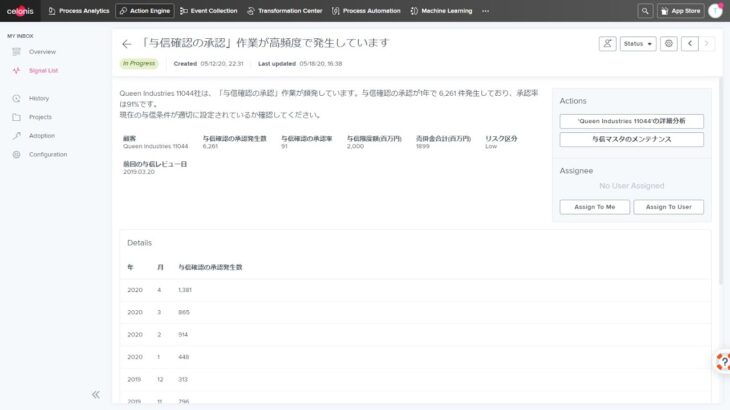
Task: Open the App Store button
Action: [680, 11]
